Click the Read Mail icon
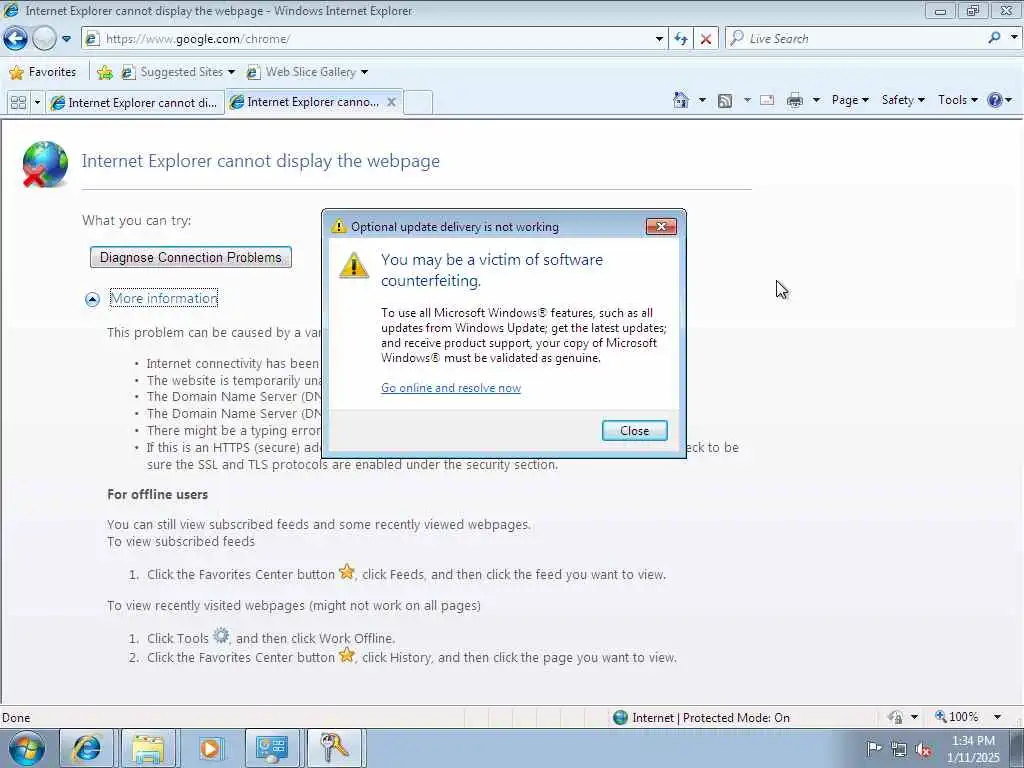 (767, 101)
